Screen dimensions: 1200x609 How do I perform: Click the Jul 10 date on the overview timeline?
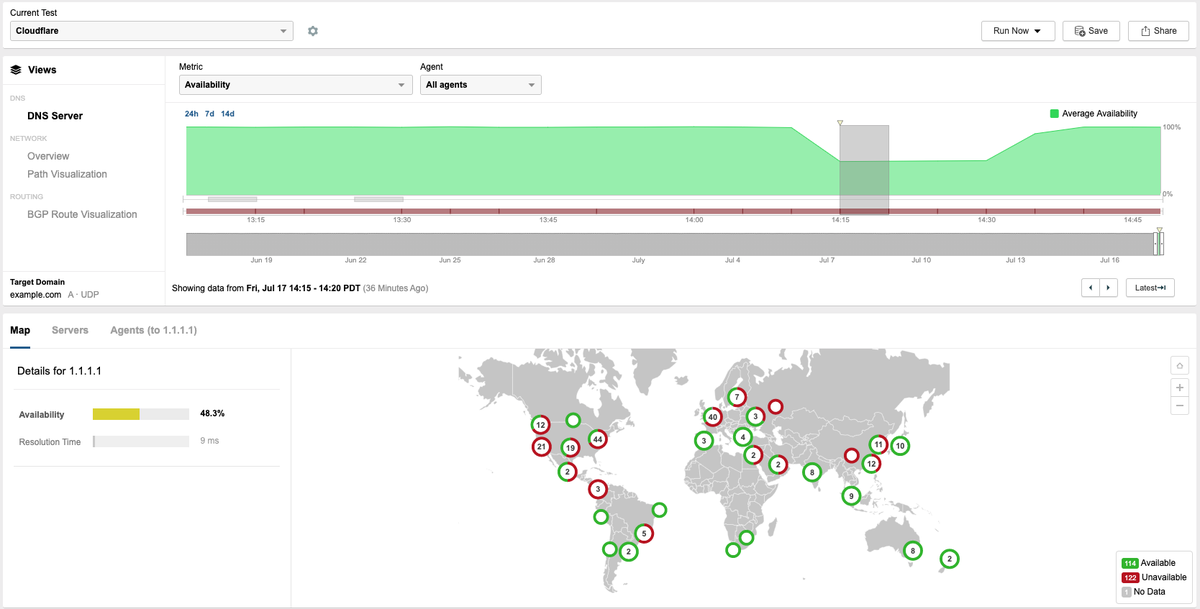point(920,260)
